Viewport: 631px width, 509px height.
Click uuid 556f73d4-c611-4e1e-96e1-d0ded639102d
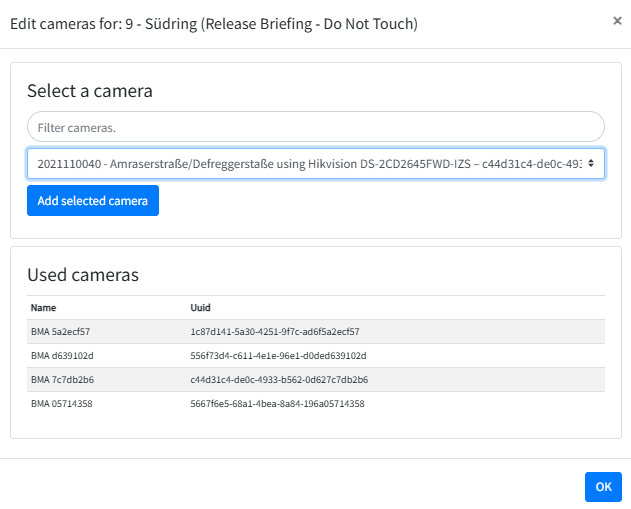pyautogui.click(x=278, y=356)
